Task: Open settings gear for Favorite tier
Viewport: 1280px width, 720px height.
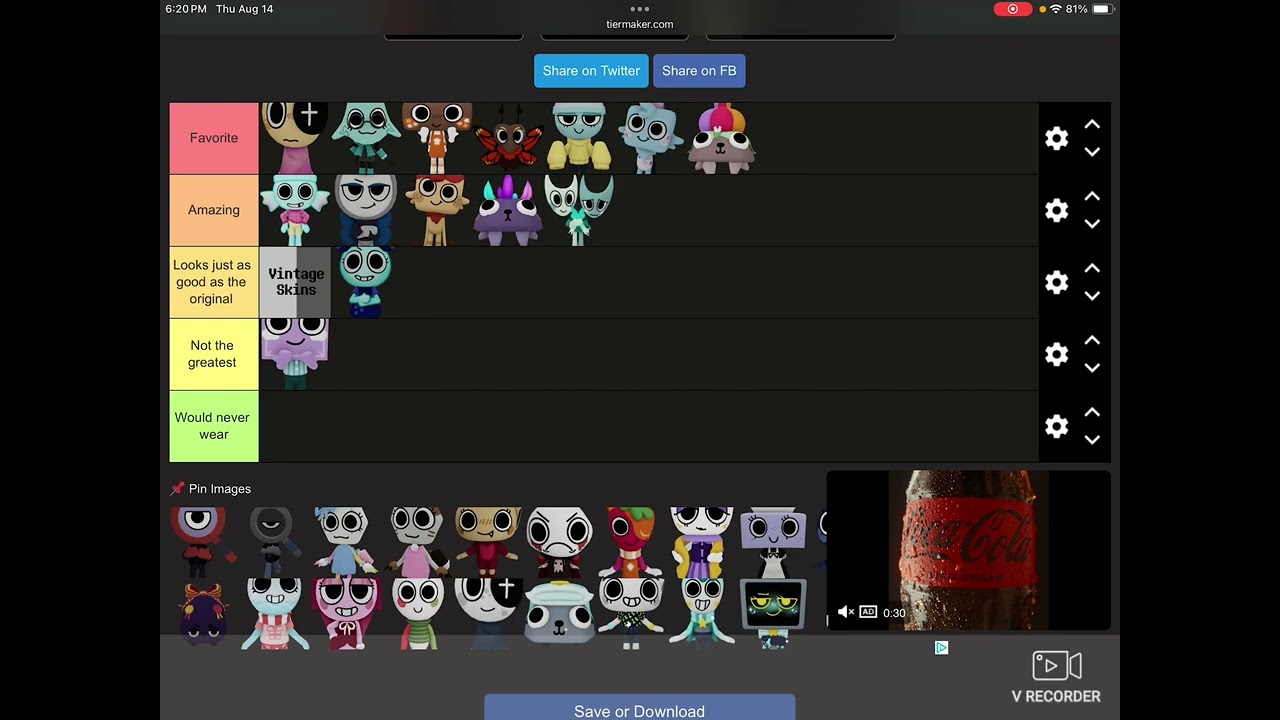Action: [1056, 138]
